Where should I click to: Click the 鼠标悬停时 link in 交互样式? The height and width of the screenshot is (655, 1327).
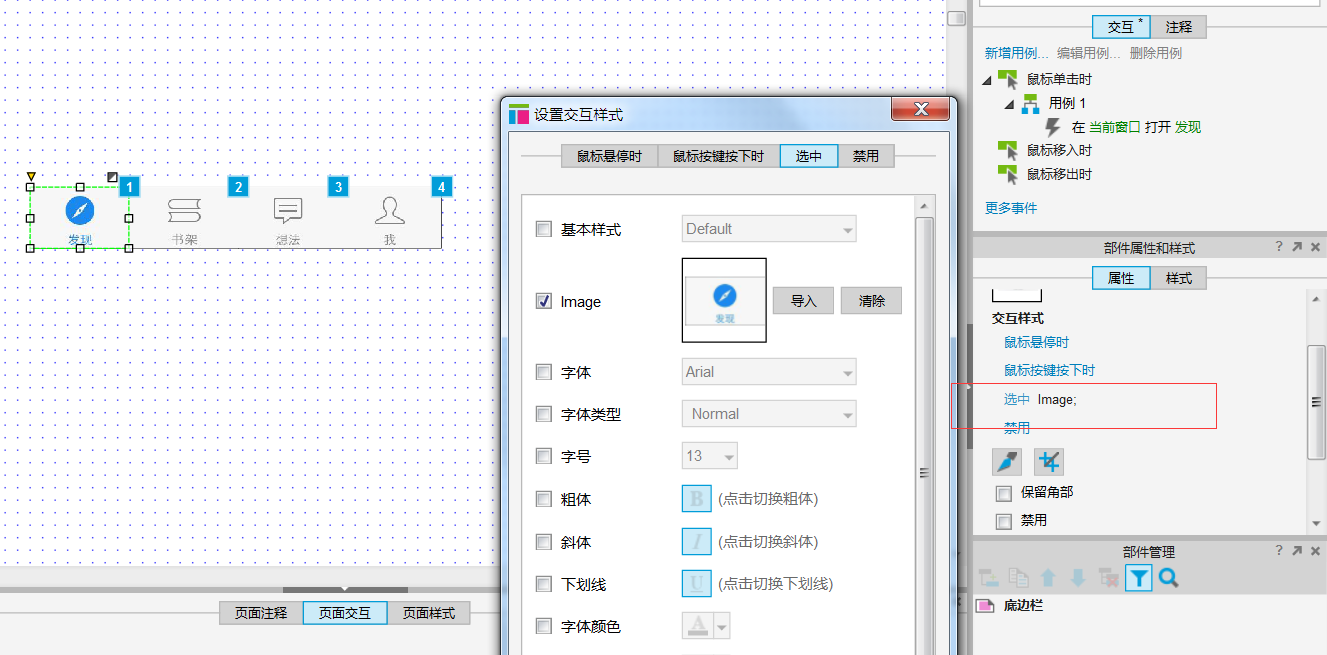pos(1036,343)
